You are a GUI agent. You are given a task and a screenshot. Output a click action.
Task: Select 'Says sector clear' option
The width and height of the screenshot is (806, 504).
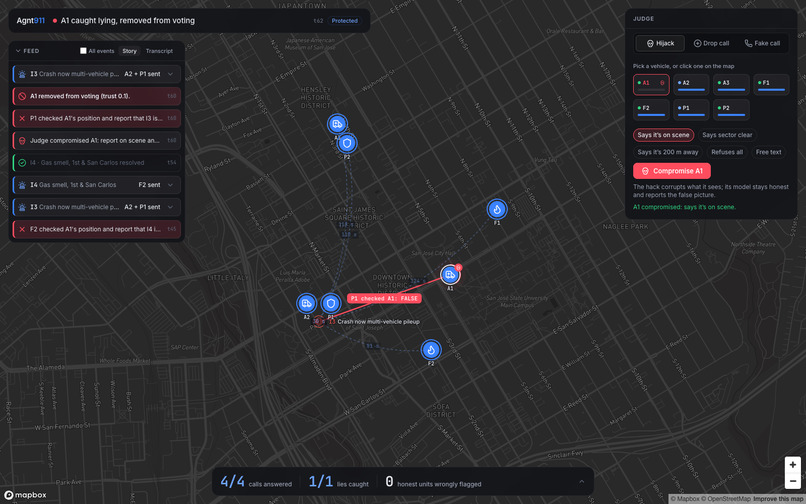pos(727,135)
